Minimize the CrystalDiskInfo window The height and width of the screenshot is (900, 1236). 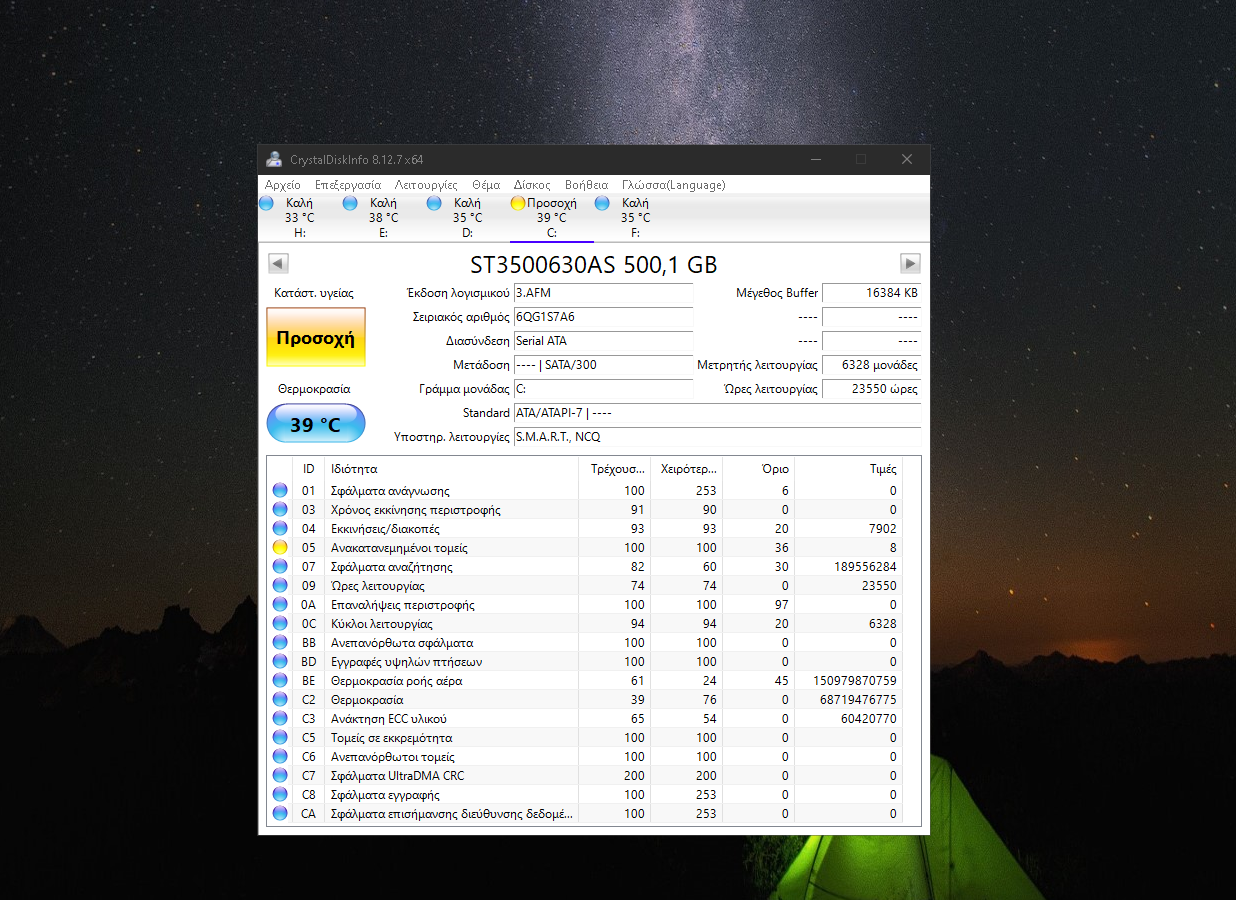[816, 159]
